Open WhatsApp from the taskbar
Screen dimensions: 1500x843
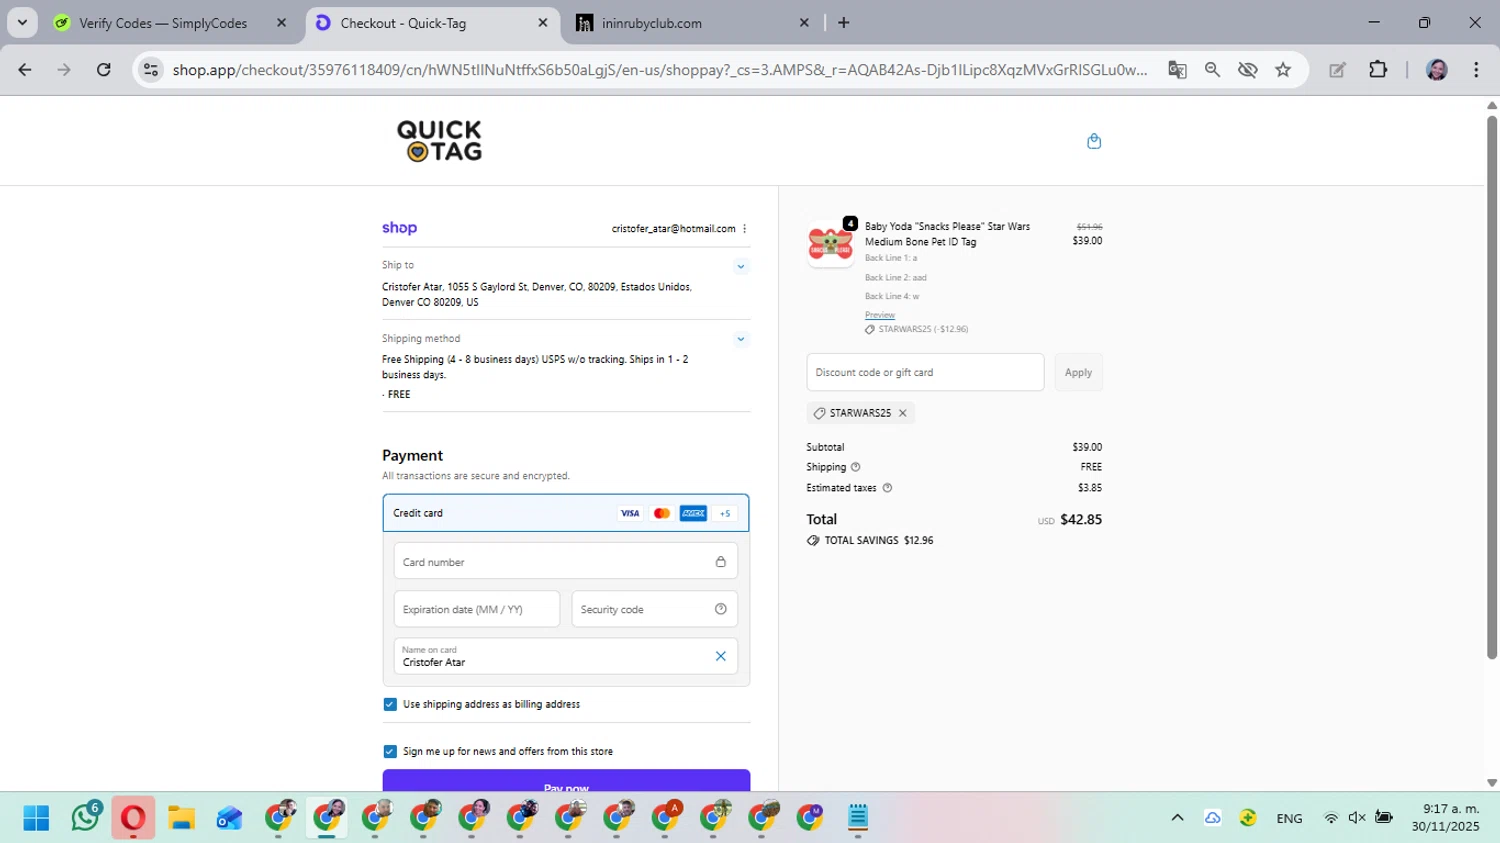tap(85, 818)
